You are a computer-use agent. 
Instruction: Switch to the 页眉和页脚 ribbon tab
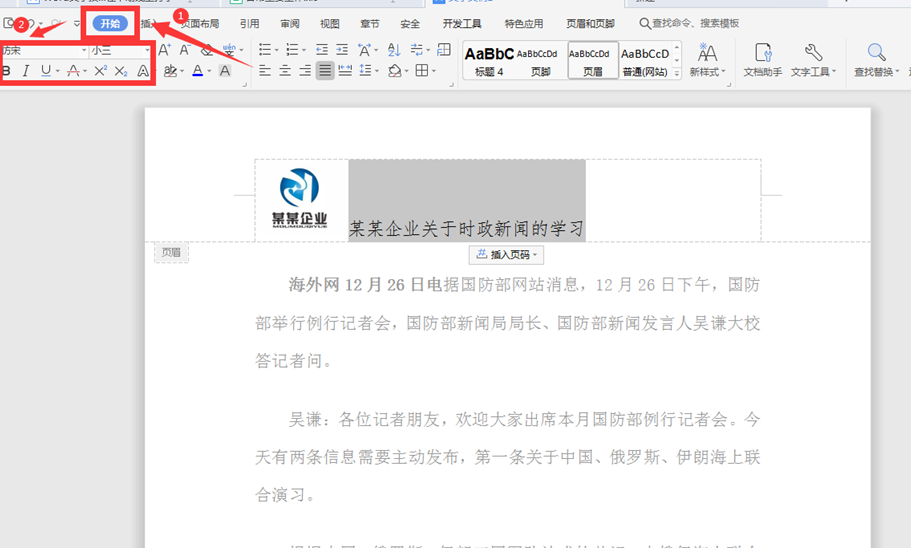(x=590, y=23)
